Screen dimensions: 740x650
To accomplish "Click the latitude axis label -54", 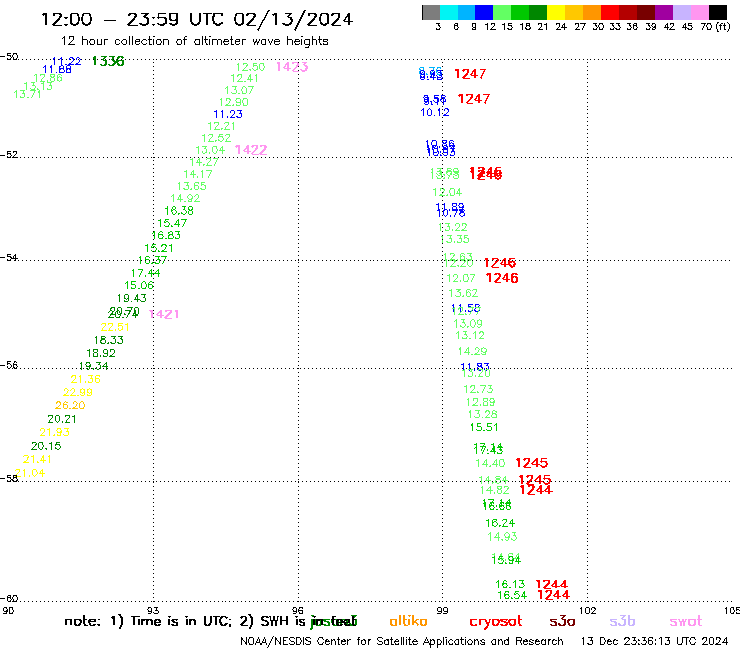I will coord(9,258).
